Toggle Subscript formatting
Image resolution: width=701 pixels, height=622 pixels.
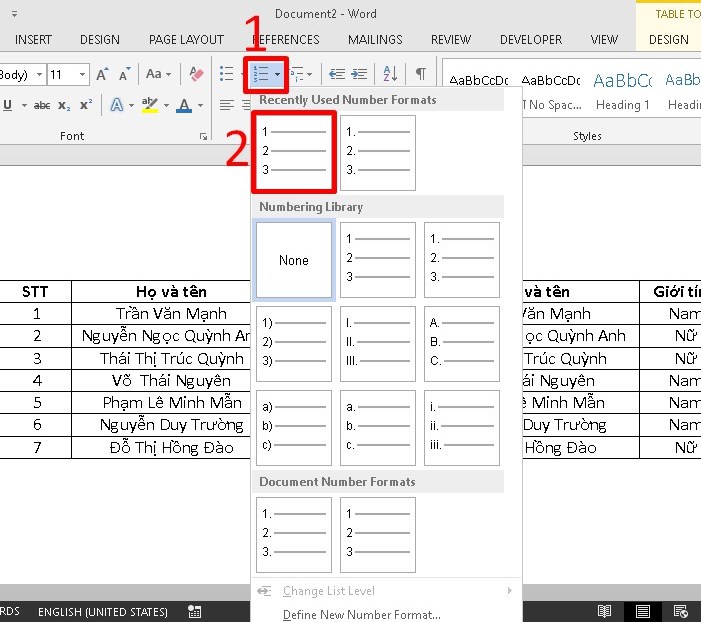(x=64, y=106)
